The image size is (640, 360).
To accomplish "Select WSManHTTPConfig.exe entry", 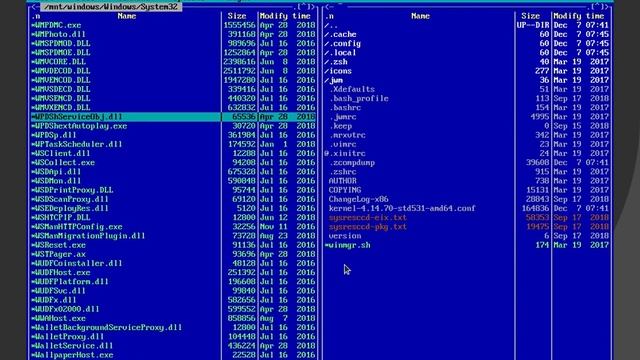I will tap(173, 227).
